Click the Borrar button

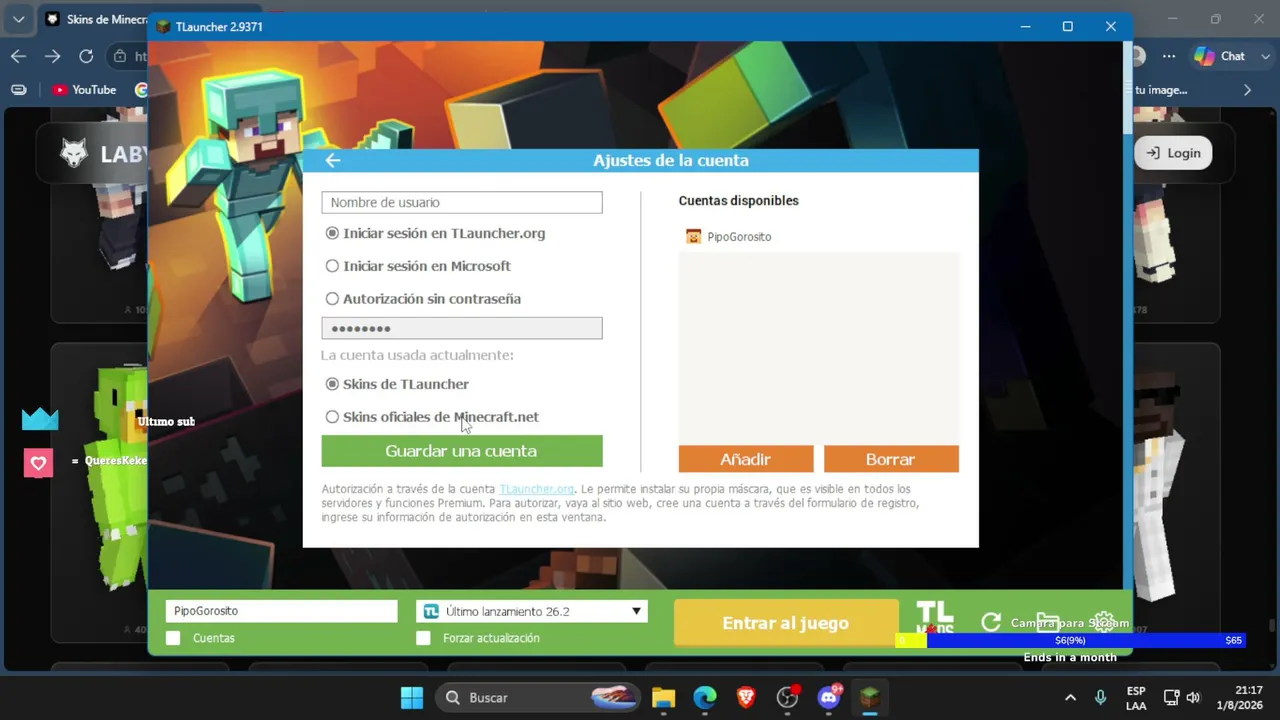891,459
